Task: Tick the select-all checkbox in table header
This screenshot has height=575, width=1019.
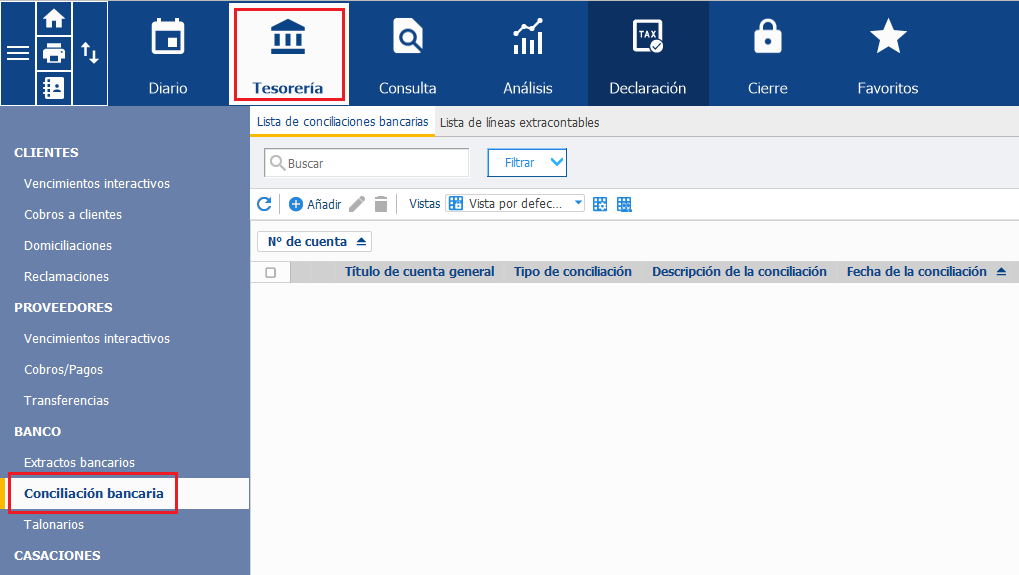Action: [270, 272]
